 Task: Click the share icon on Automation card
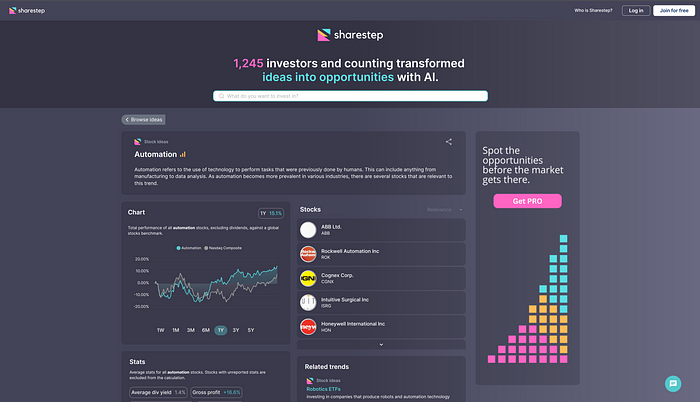(449, 142)
